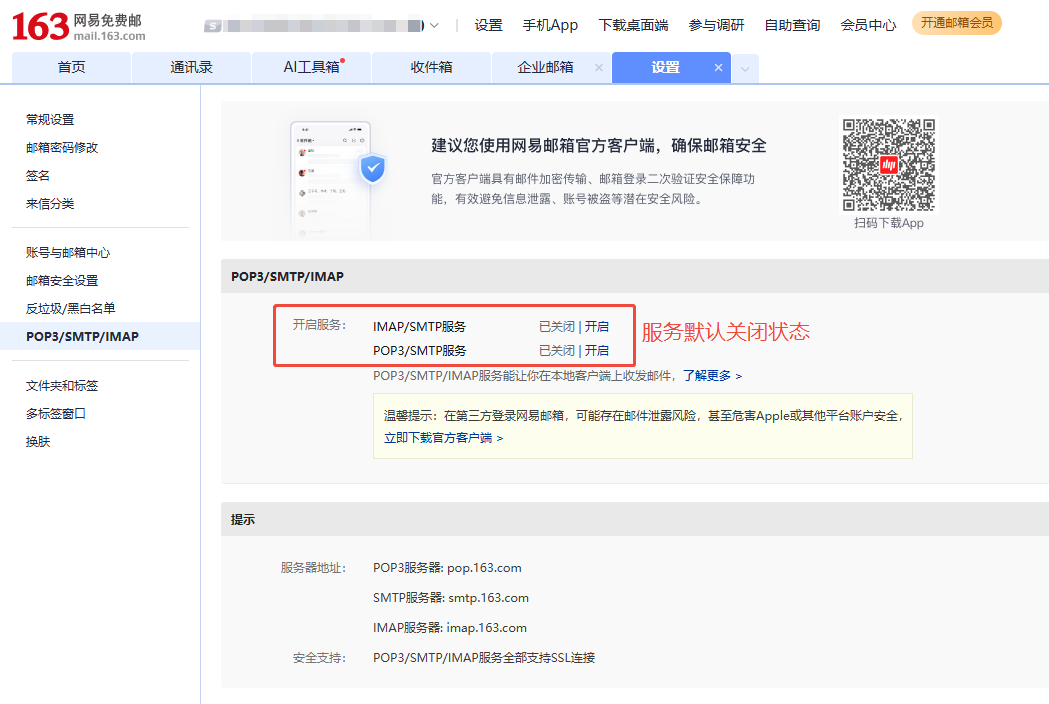Go to the 首页 tab
1049x704 pixels.
coord(71,67)
